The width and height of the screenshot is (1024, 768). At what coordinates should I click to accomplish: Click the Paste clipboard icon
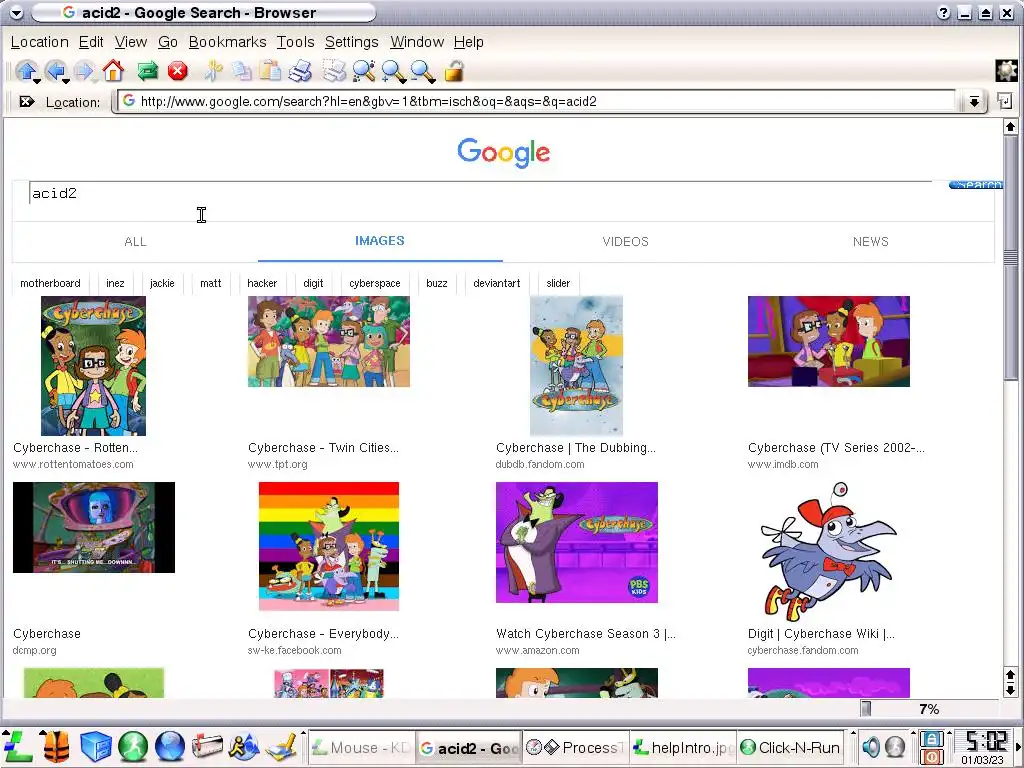270,71
